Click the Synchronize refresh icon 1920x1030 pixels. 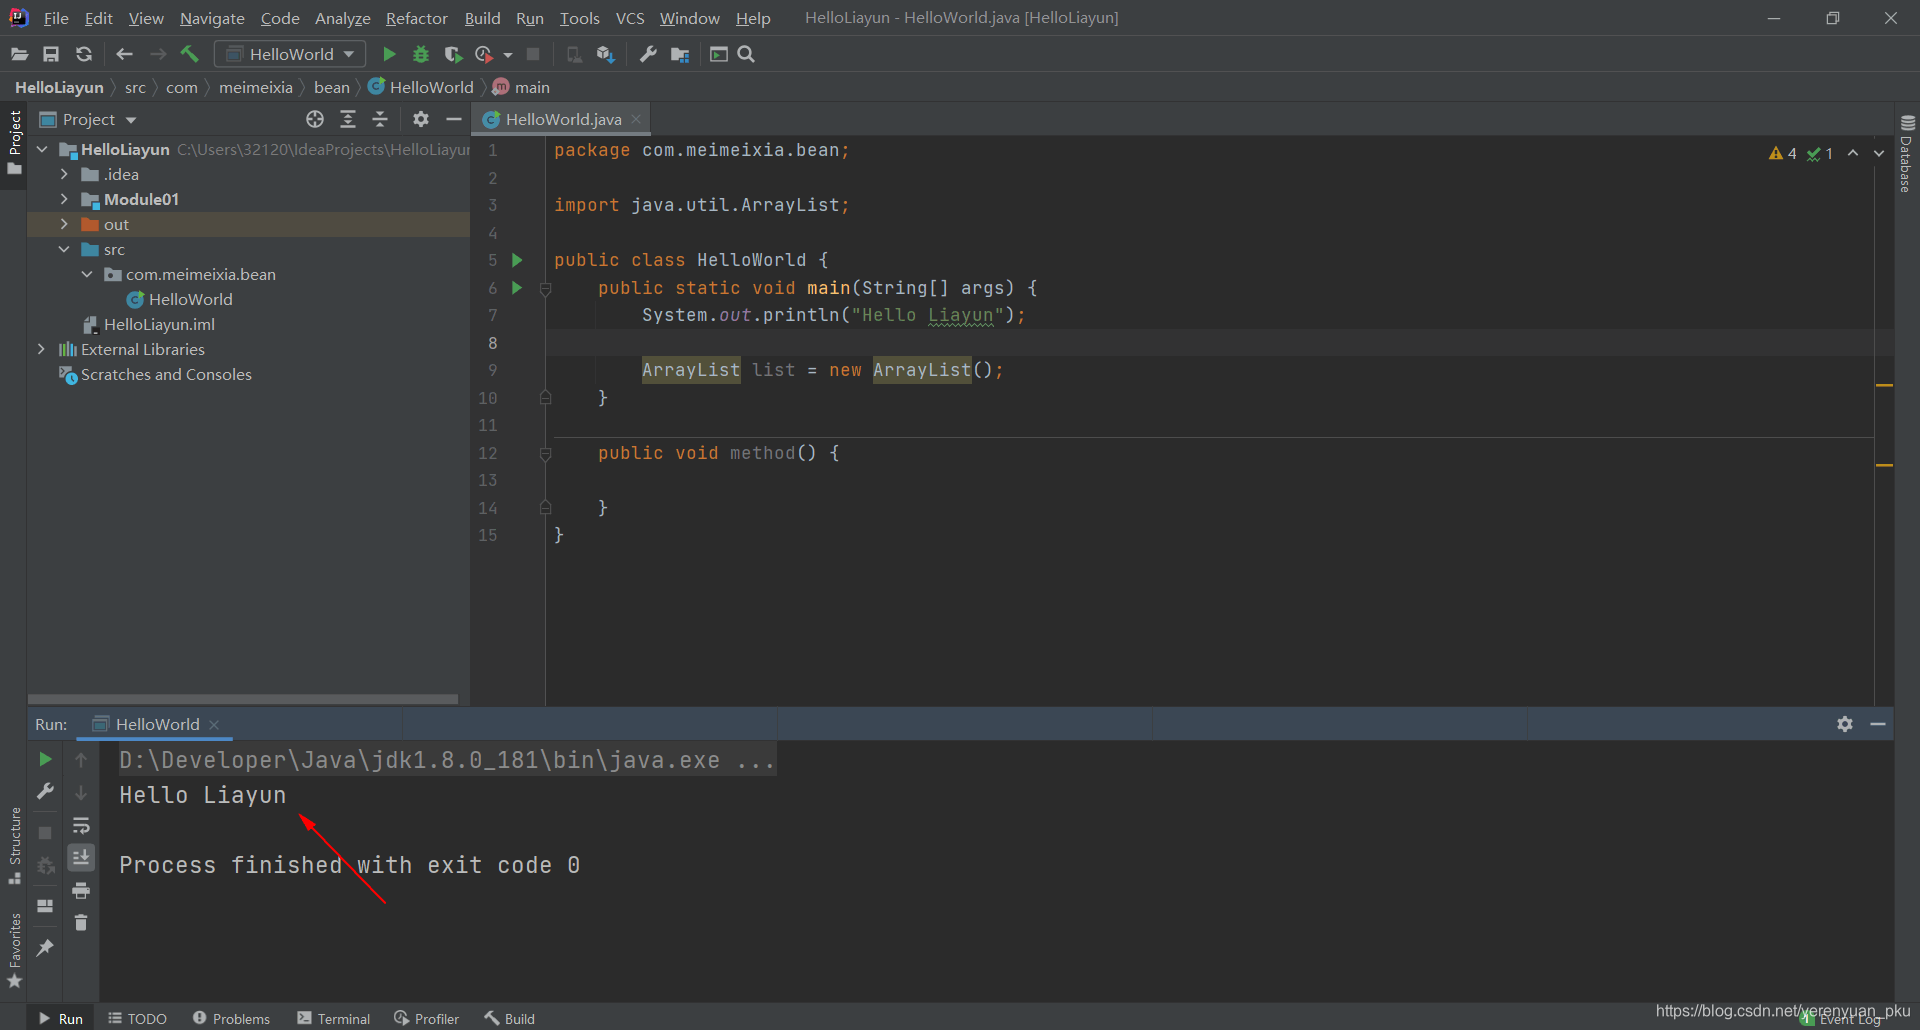tap(84, 54)
